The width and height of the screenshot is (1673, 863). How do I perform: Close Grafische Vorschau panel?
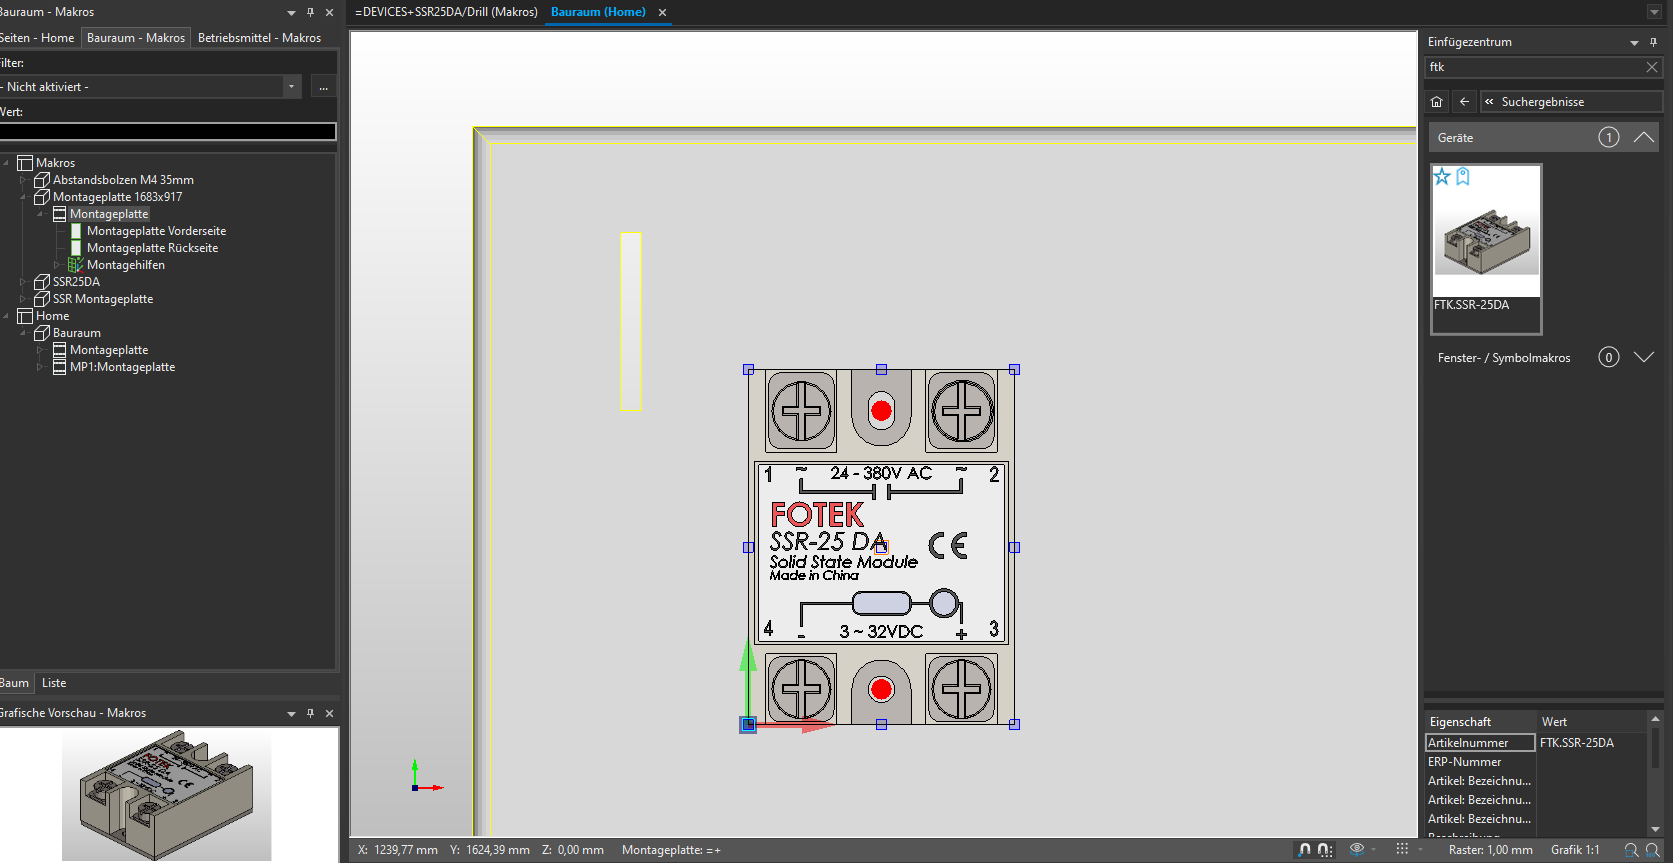(x=329, y=713)
